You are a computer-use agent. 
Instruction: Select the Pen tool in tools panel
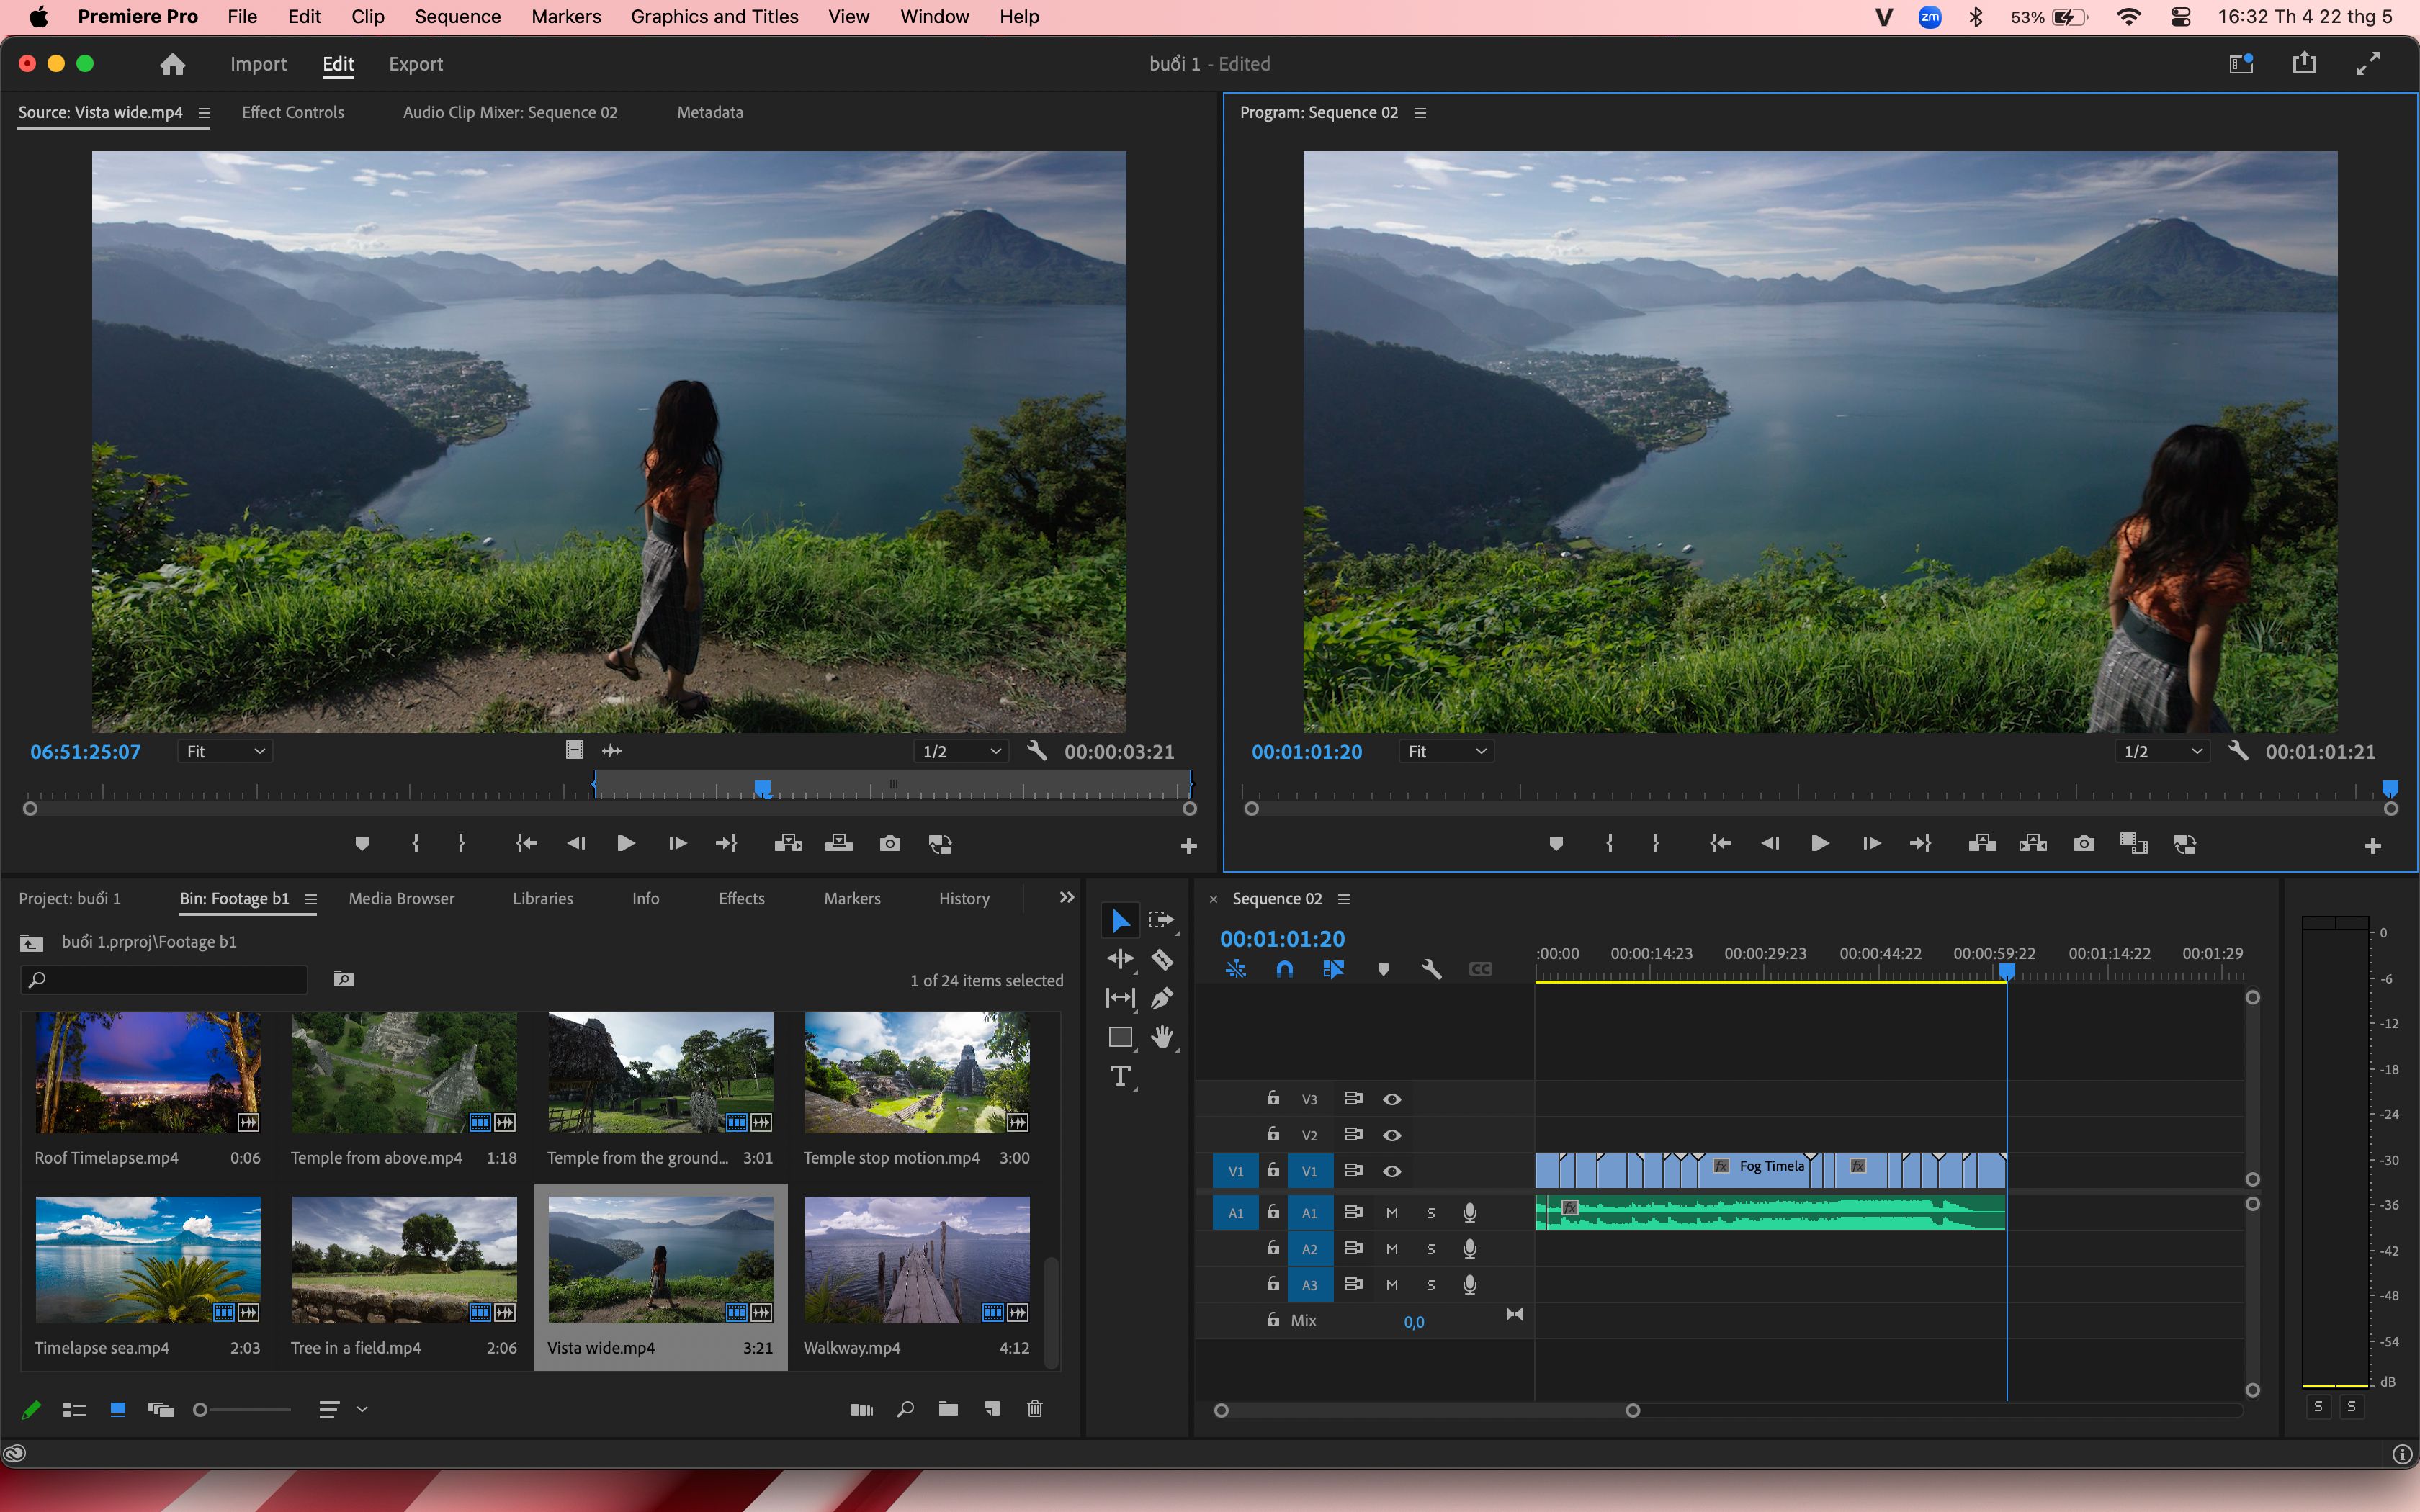click(x=1161, y=998)
